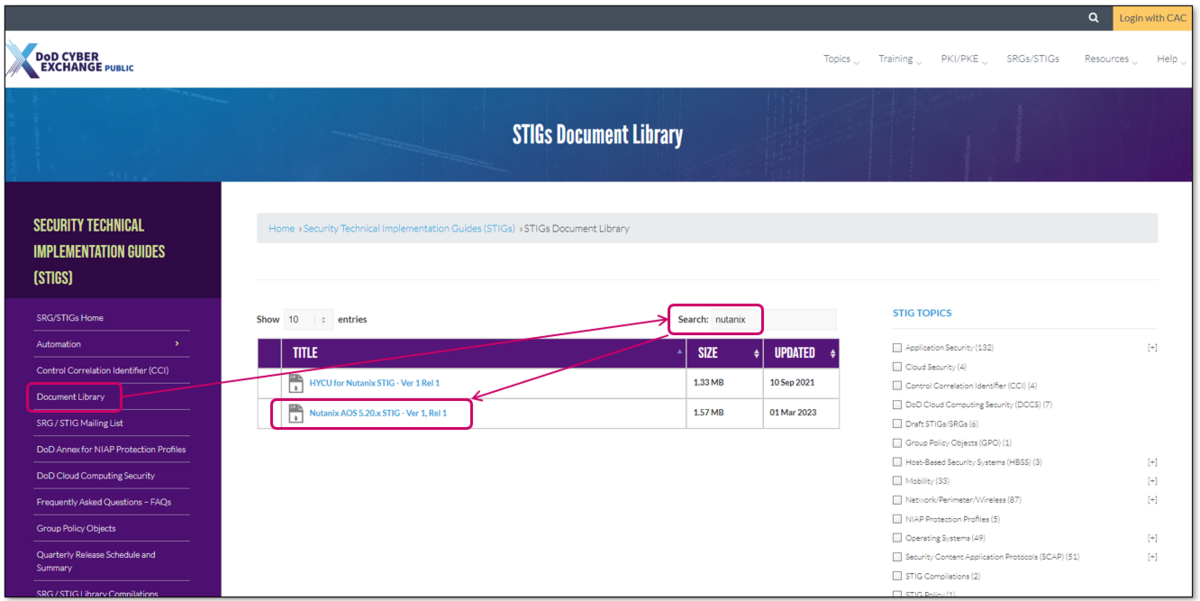Check Host-Based Security Systems (HBSS) (3)

897,462
